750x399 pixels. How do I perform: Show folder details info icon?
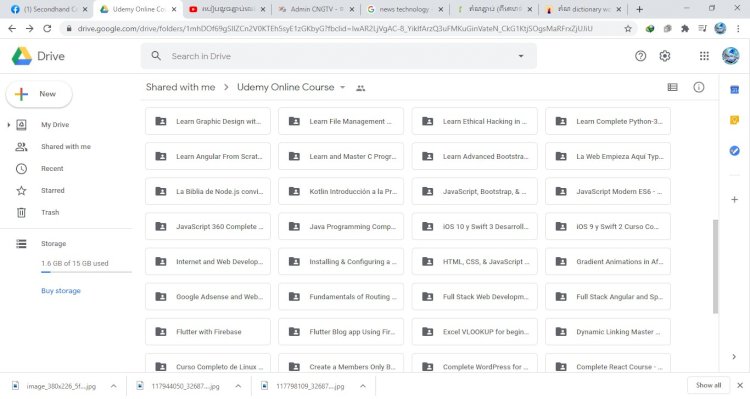[x=699, y=87]
